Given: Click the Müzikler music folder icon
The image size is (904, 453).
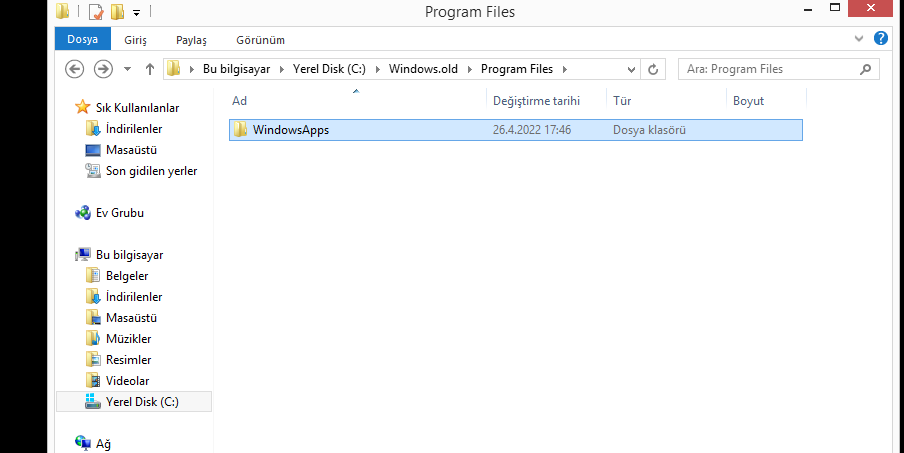Looking at the screenshot, I should pos(93,338).
